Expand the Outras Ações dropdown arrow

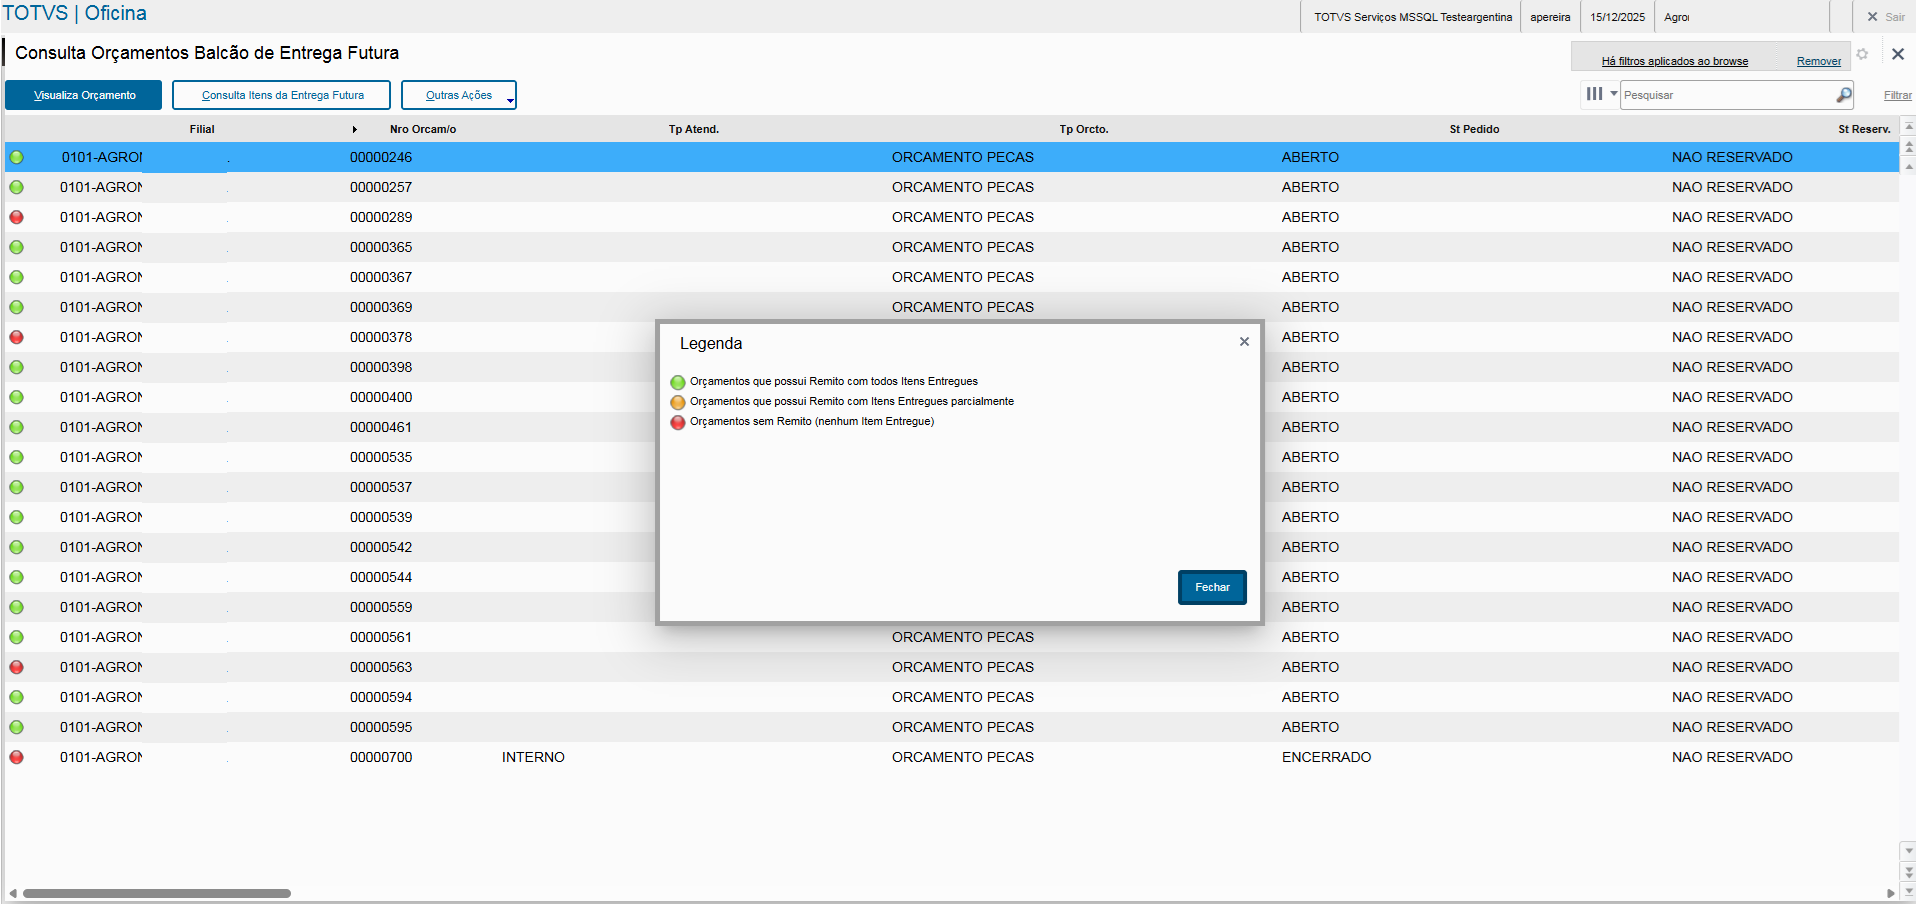510,101
